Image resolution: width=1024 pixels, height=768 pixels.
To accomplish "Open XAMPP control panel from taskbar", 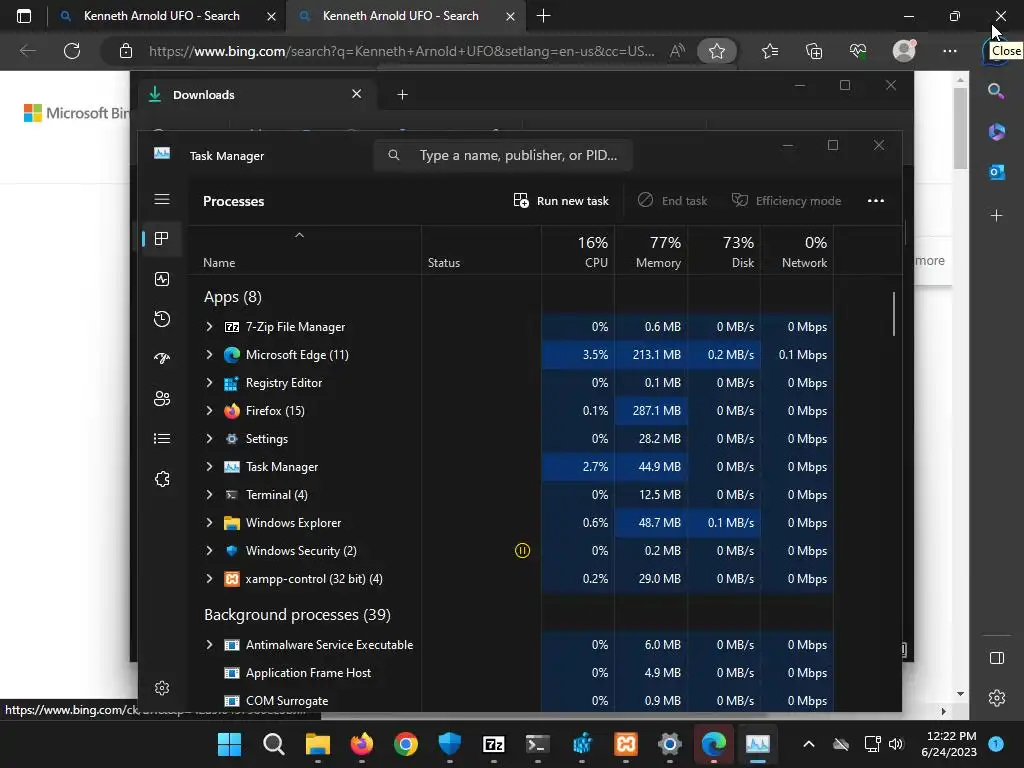I will click(626, 744).
